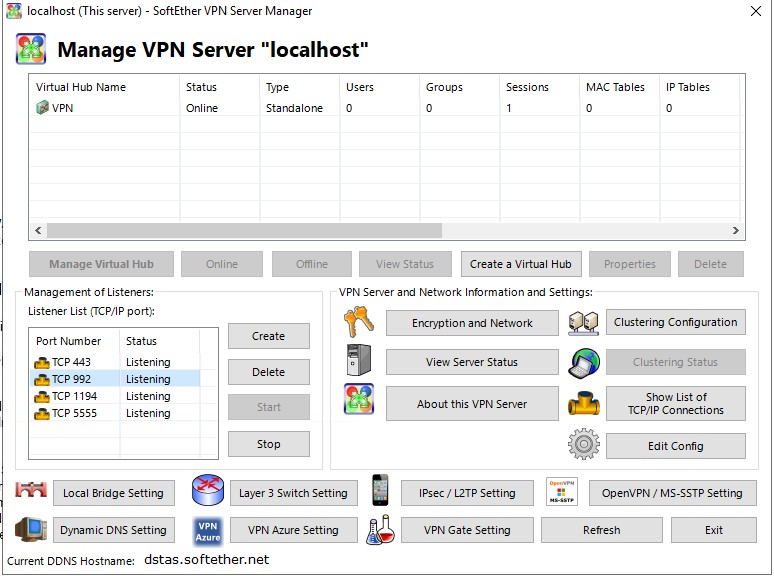Click the gear icon beside Edit Config
Screen dimensions: 774x576
tap(583, 445)
